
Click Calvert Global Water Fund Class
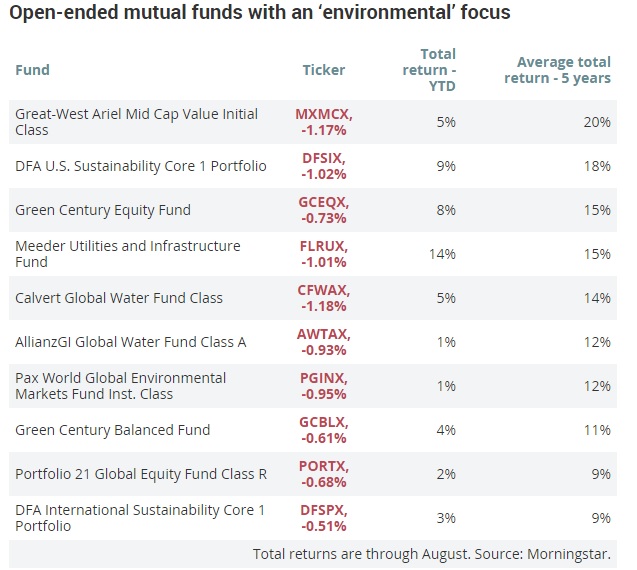click(x=118, y=298)
